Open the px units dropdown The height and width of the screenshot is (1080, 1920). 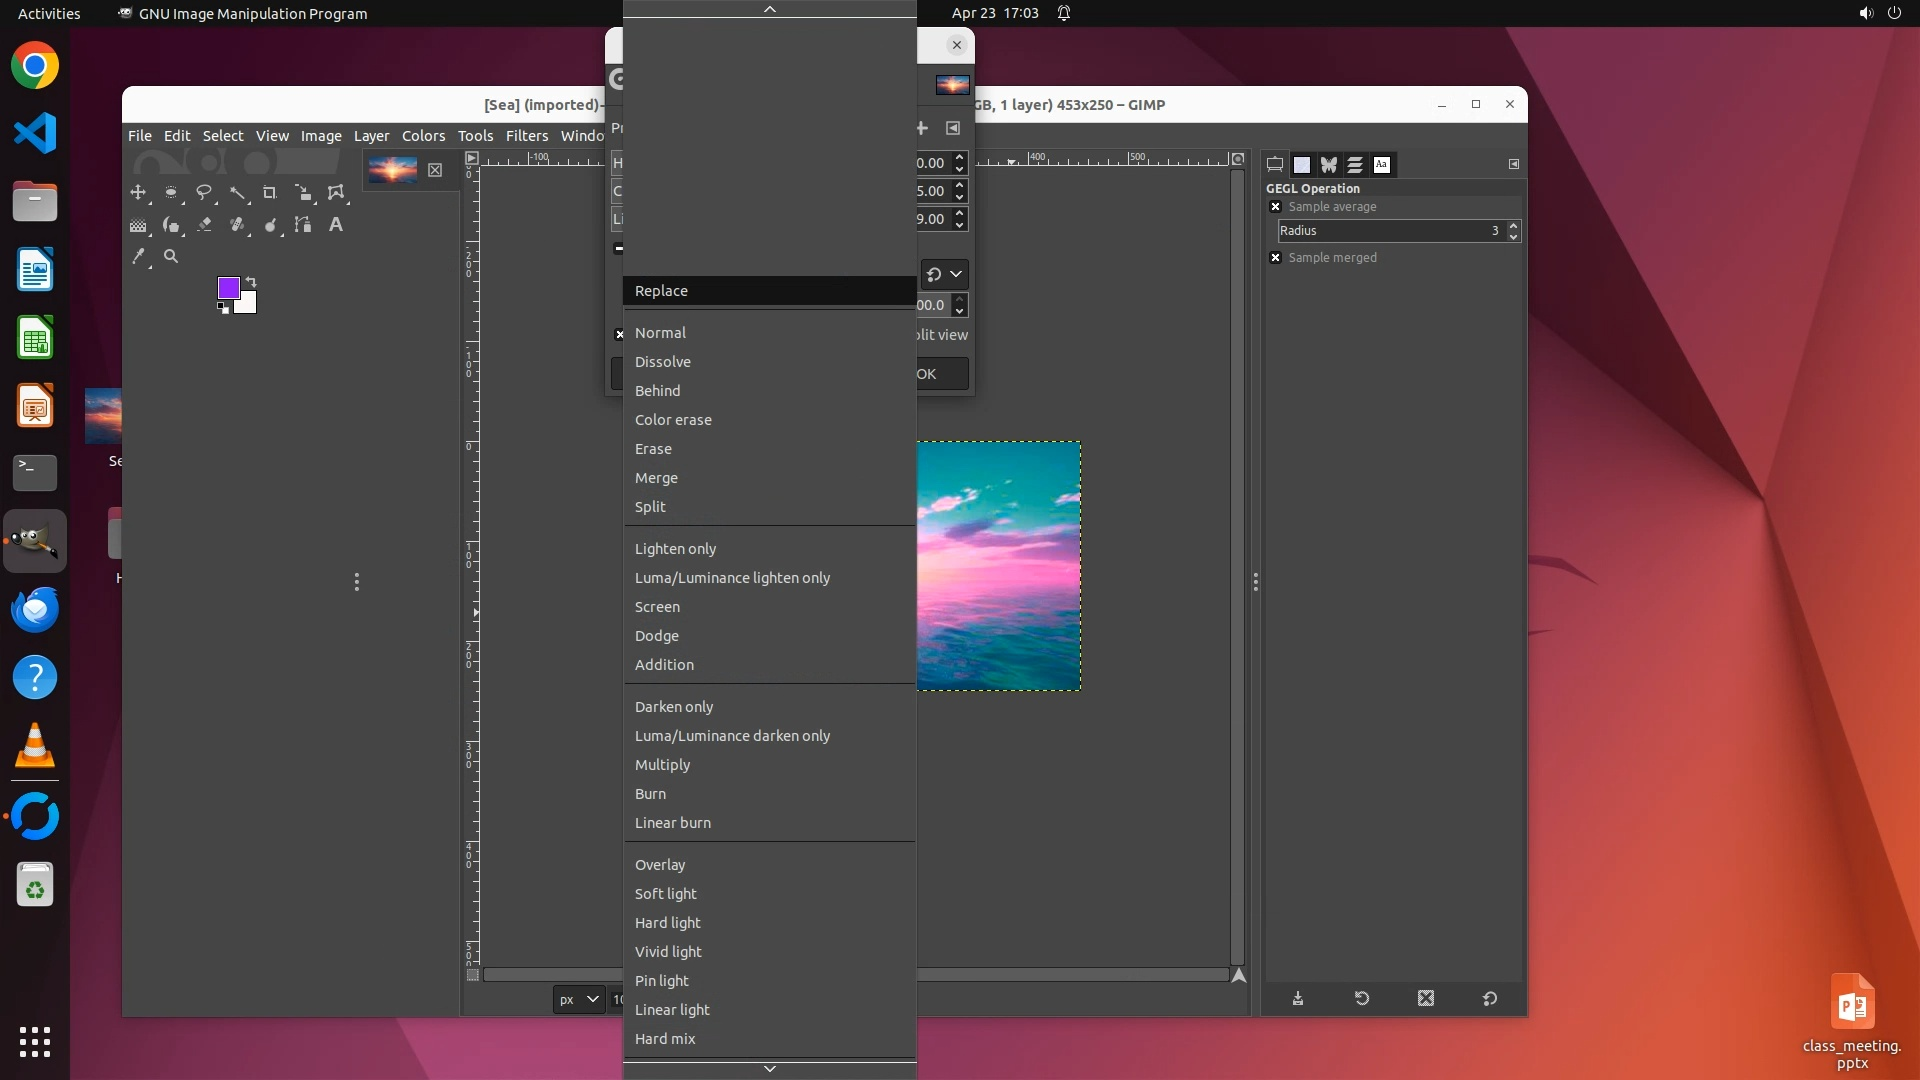578,999
